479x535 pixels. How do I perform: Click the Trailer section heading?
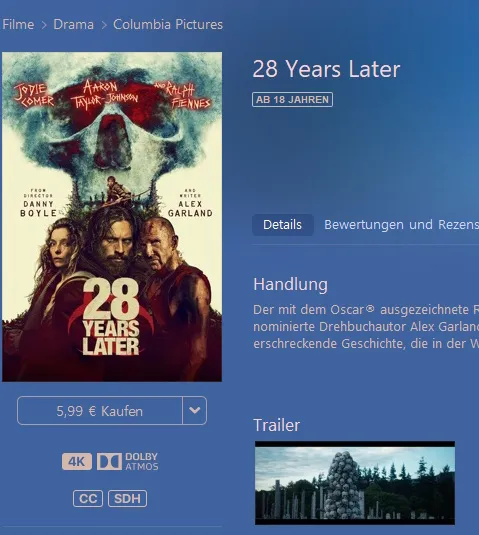pyautogui.click(x=277, y=425)
